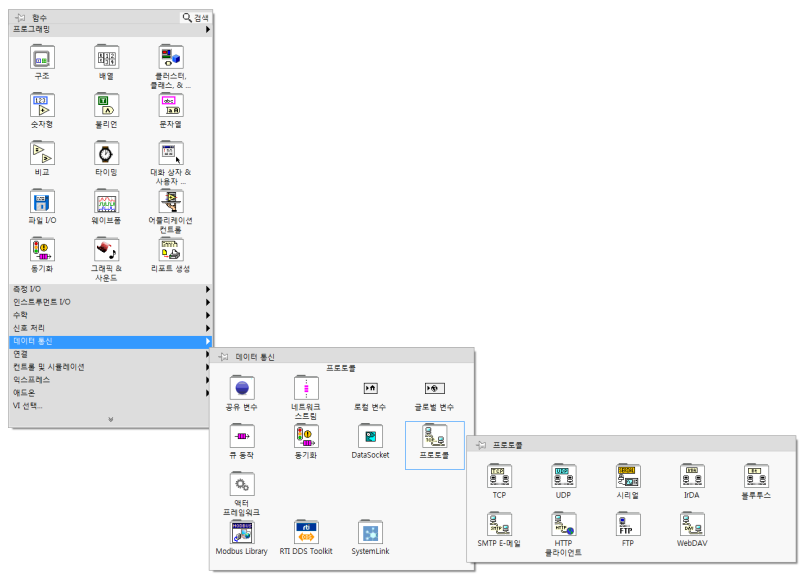The height and width of the screenshot is (578, 800).
Task: Open the 클러스터, 클래스 & ... palette icon
Action: tap(171, 57)
